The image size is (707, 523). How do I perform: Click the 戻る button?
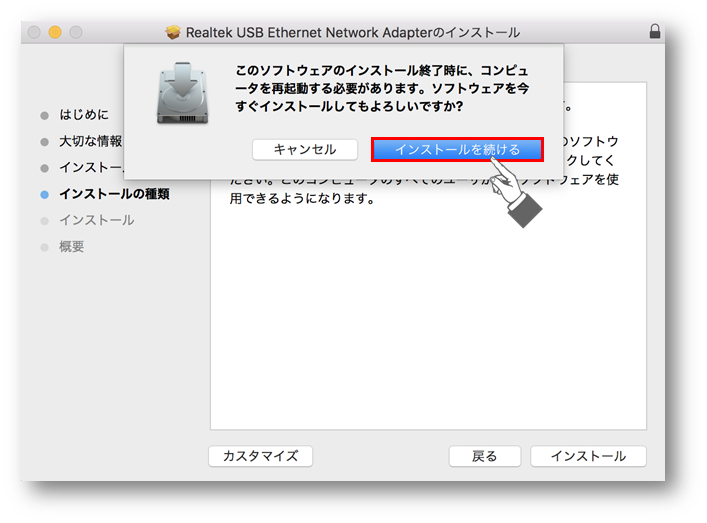(485, 456)
